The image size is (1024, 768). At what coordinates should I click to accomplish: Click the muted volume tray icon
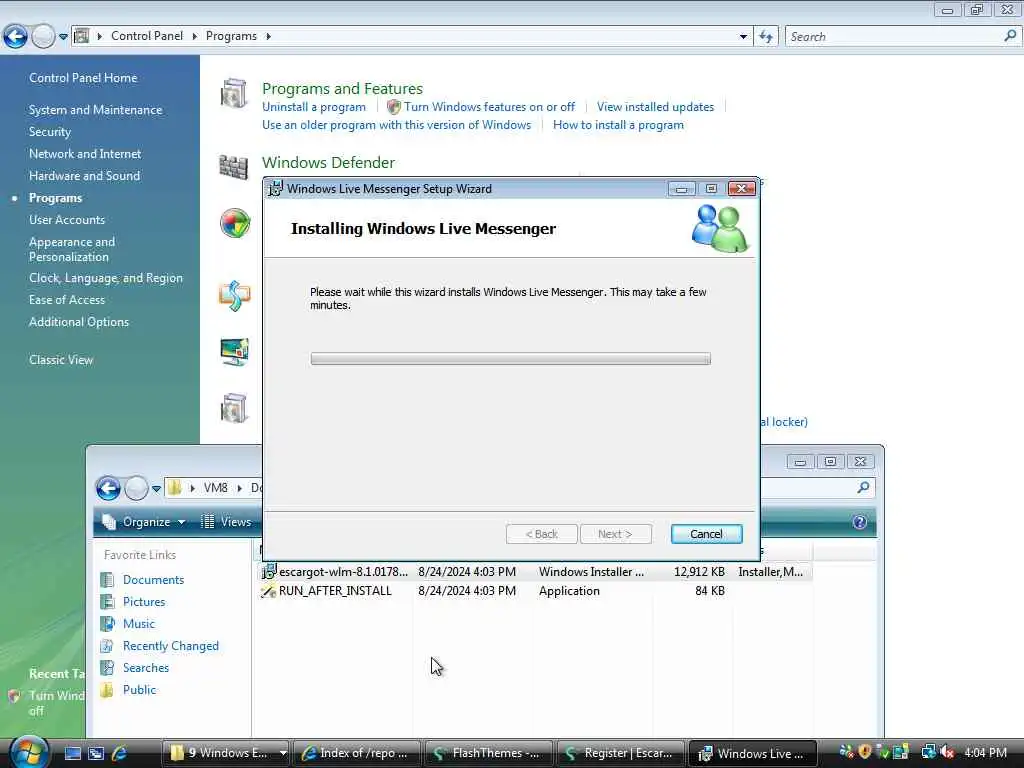(x=948, y=752)
